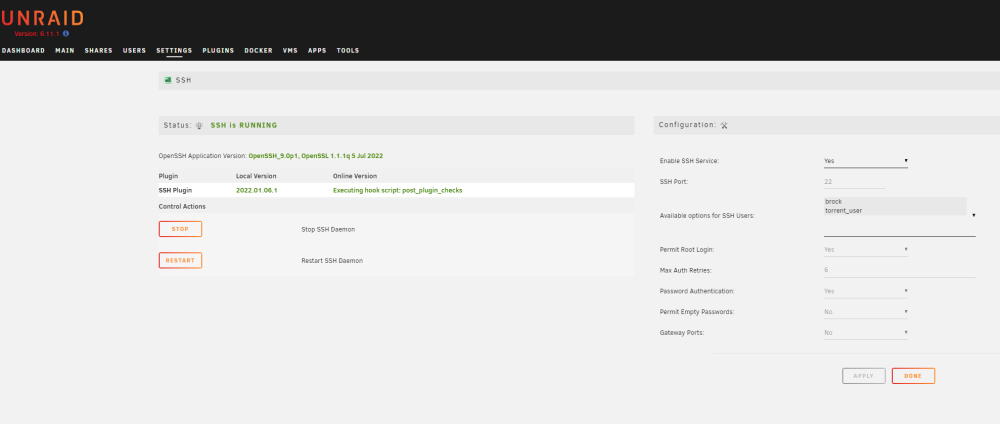Screen dimensions: 1000x424
Task: Open Gateway Ports dropdown
Action: [865, 332]
